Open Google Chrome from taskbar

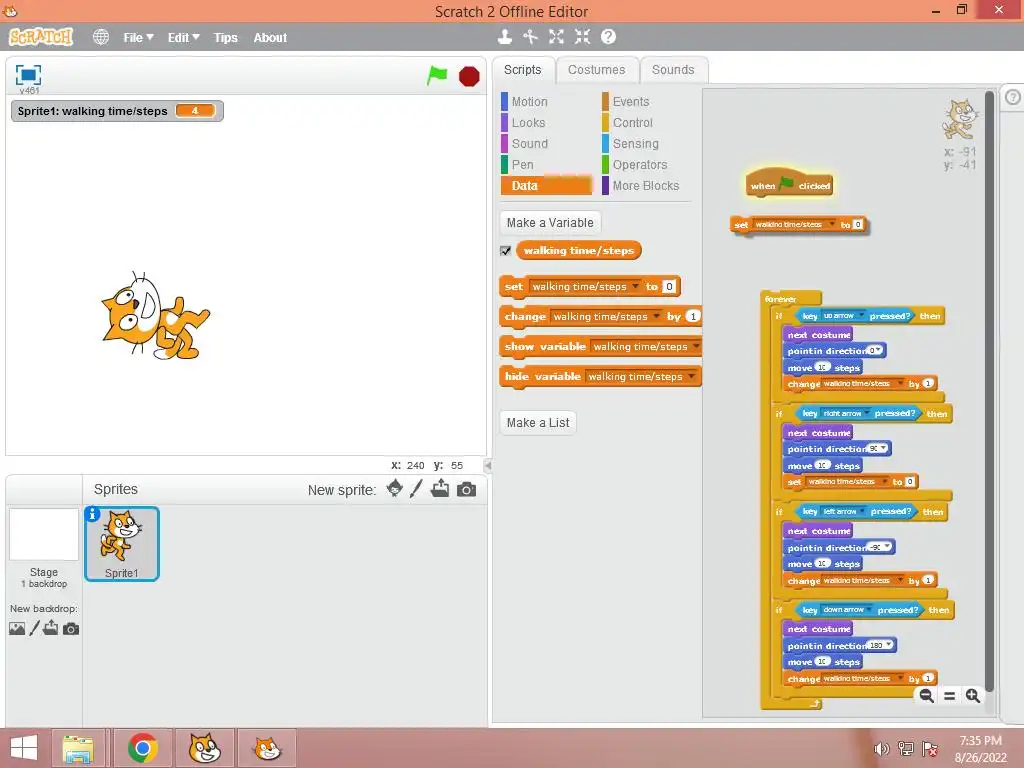pos(142,748)
